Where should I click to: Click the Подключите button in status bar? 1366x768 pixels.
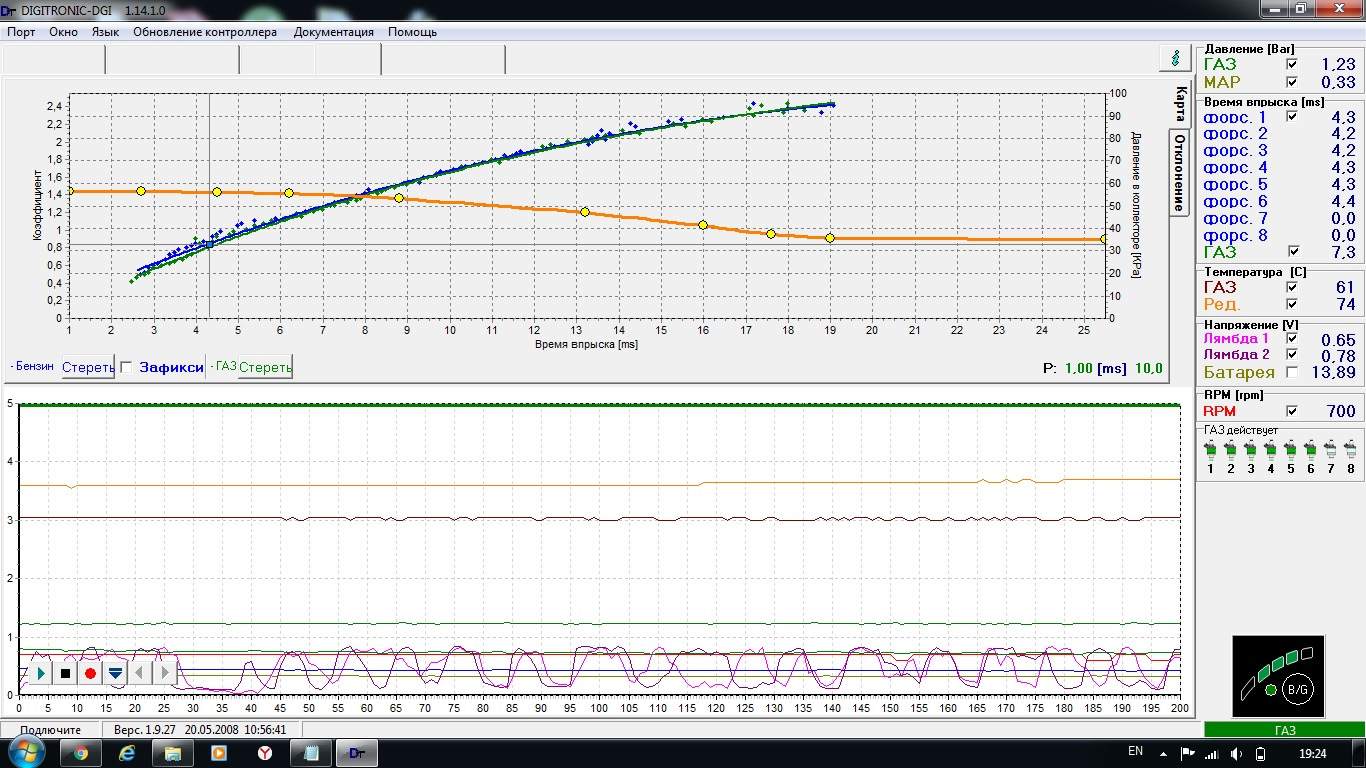tap(50, 730)
